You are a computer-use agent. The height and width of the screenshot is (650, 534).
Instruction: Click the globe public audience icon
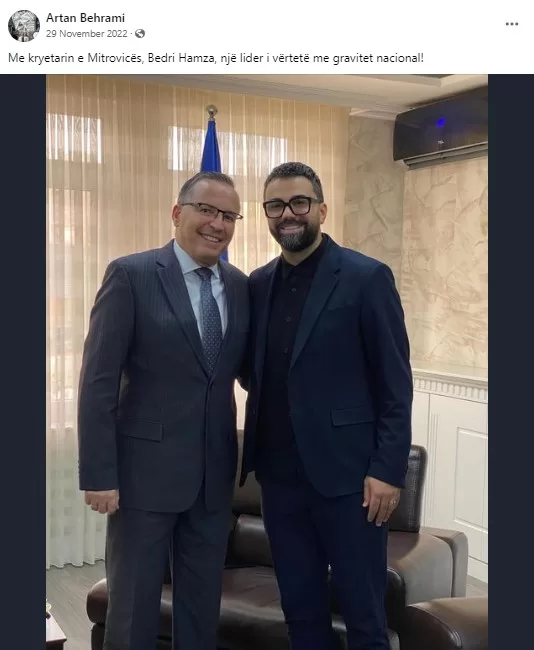[x=140, y=34]
